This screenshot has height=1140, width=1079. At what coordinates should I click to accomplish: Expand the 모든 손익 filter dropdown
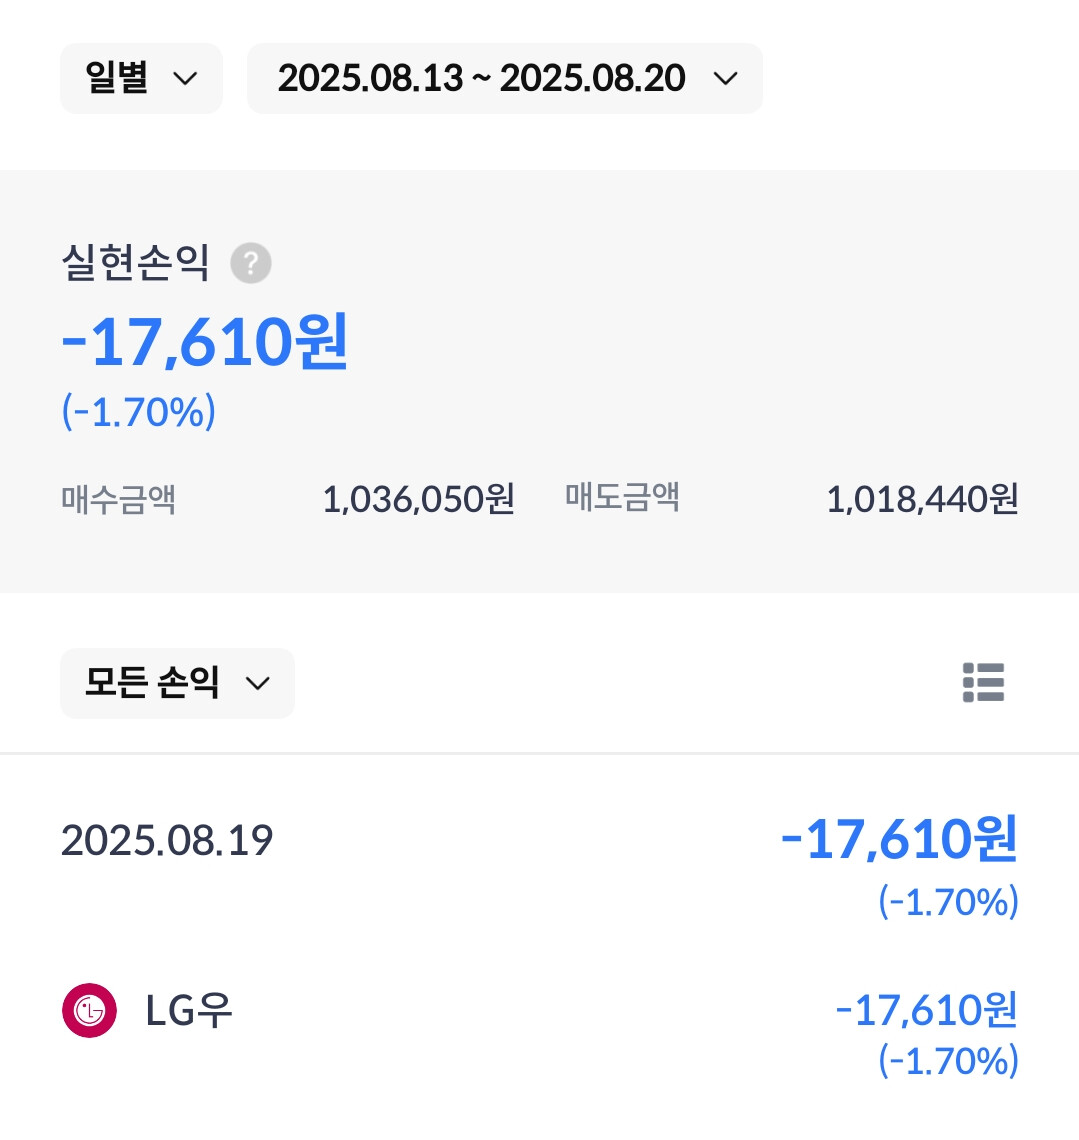click(177, 683)
